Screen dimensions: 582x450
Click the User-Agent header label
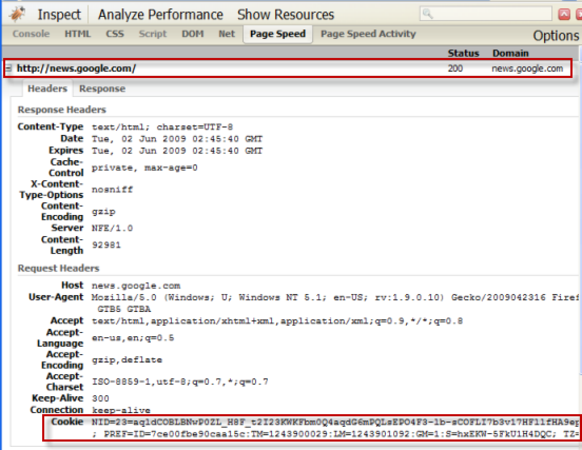56,297
